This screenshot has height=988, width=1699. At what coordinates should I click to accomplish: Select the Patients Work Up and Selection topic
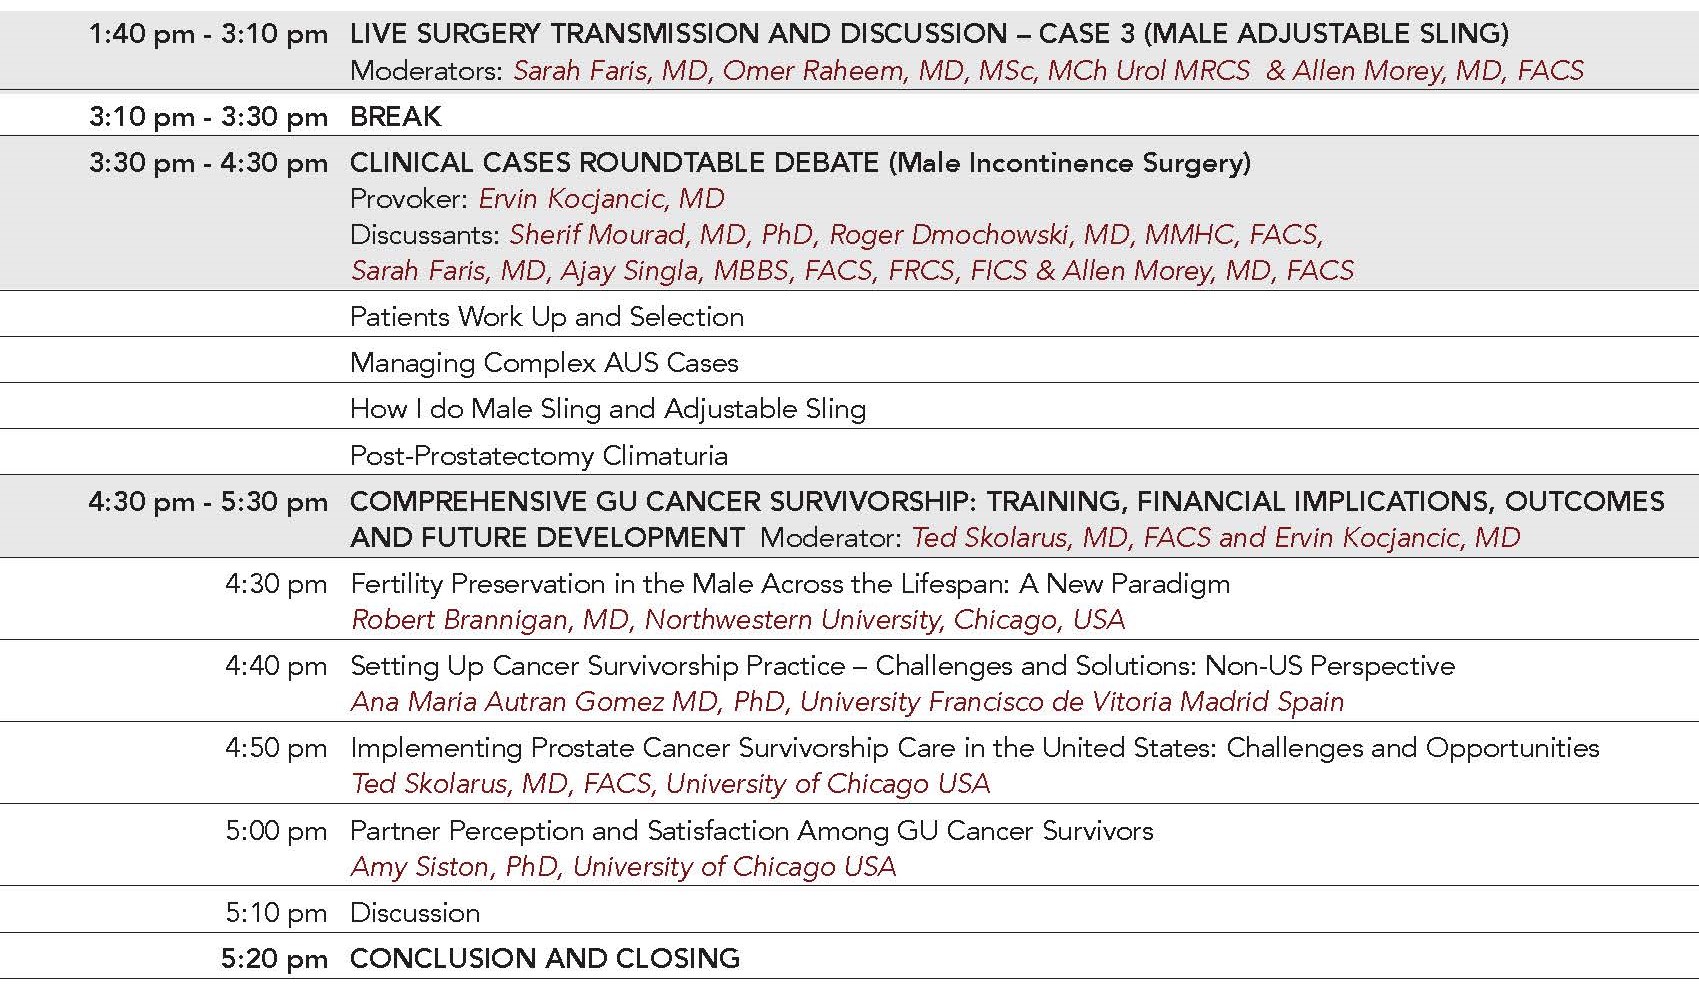(546, 316)
